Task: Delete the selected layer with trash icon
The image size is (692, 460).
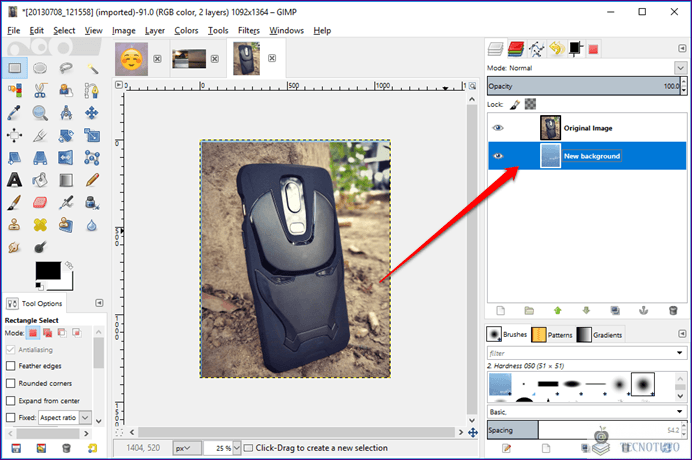Action: (x=673, y=311)
